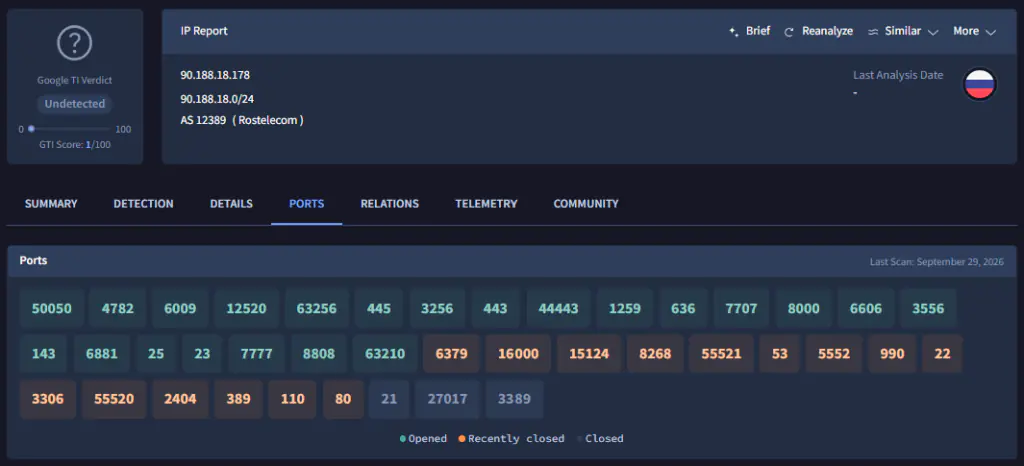The image size is (1024, 466).
Task: Select recently closed port 80
Action: point(344,399)
